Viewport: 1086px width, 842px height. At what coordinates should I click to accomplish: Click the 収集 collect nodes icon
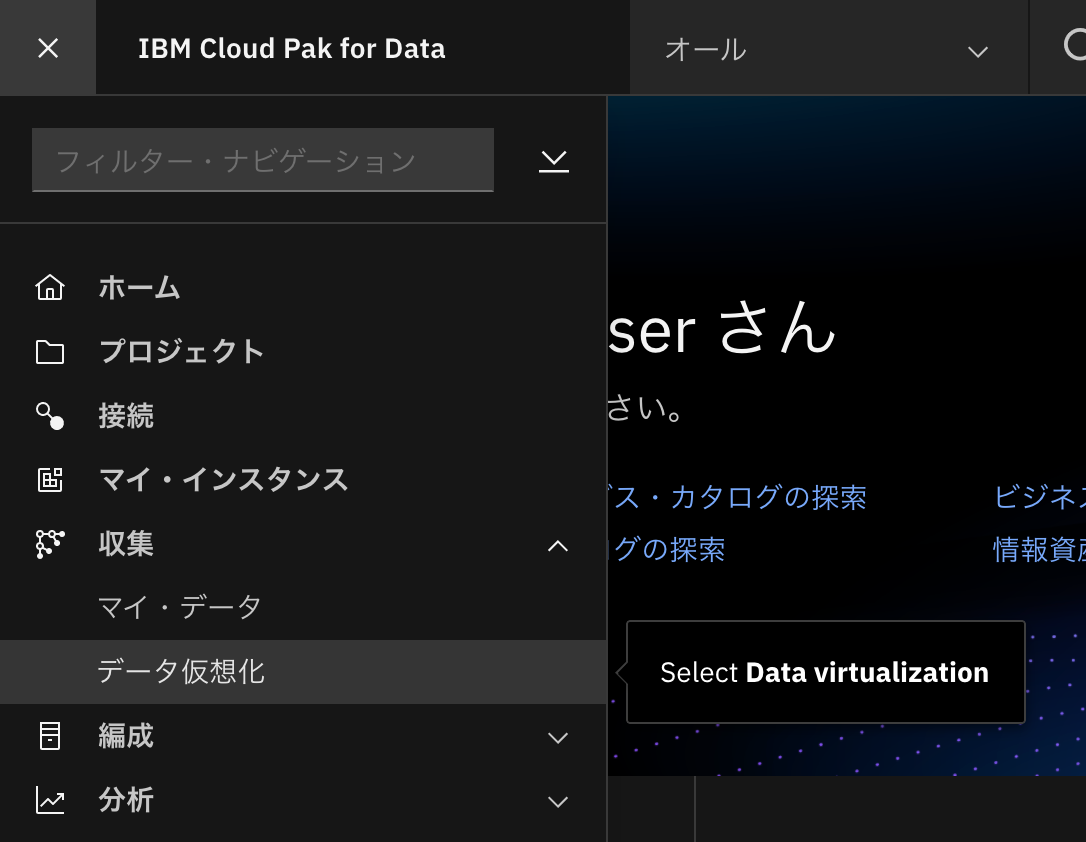coord(50,544)
